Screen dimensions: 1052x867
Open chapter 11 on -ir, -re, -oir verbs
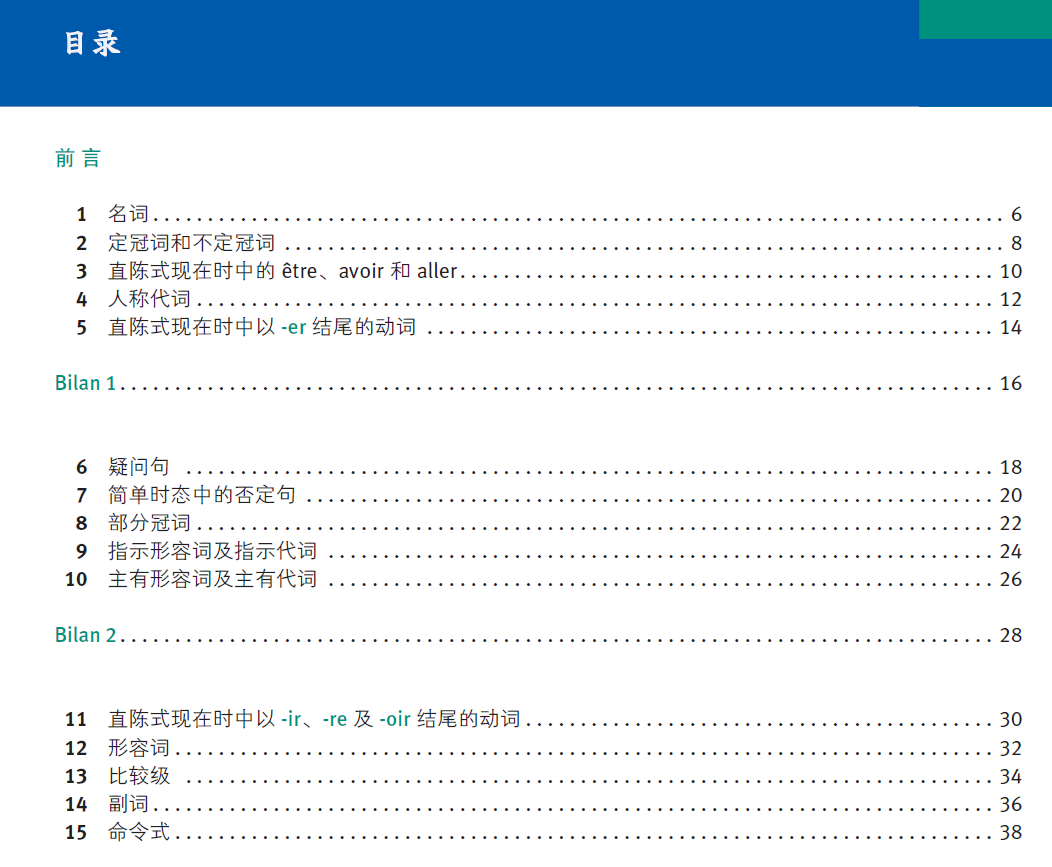point(313,719)
